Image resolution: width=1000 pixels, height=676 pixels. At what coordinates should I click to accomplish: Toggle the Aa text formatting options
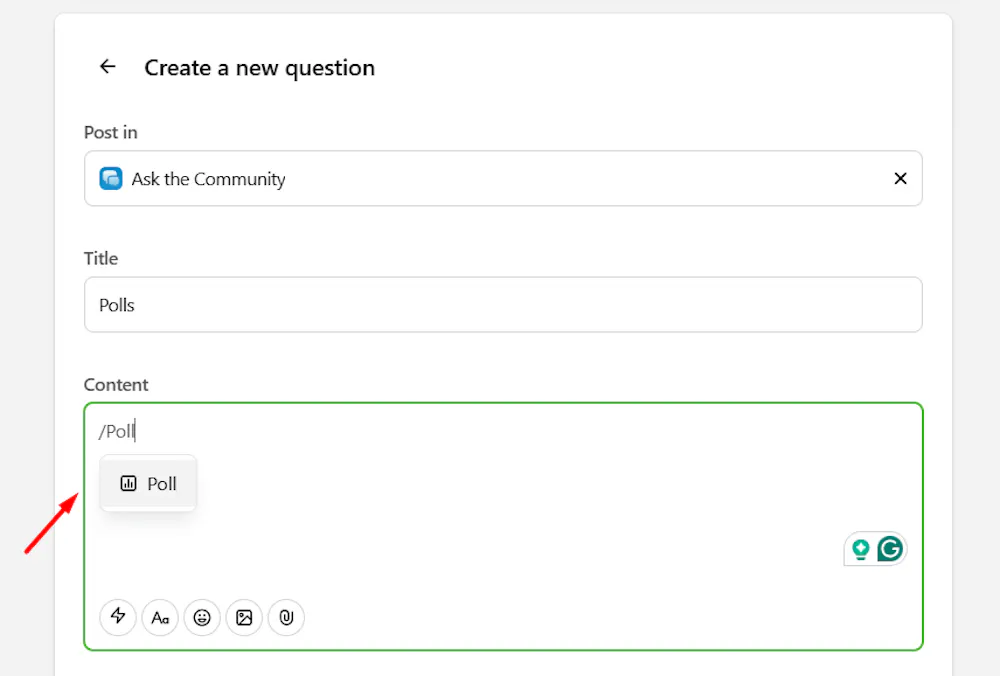click(160, 617)
